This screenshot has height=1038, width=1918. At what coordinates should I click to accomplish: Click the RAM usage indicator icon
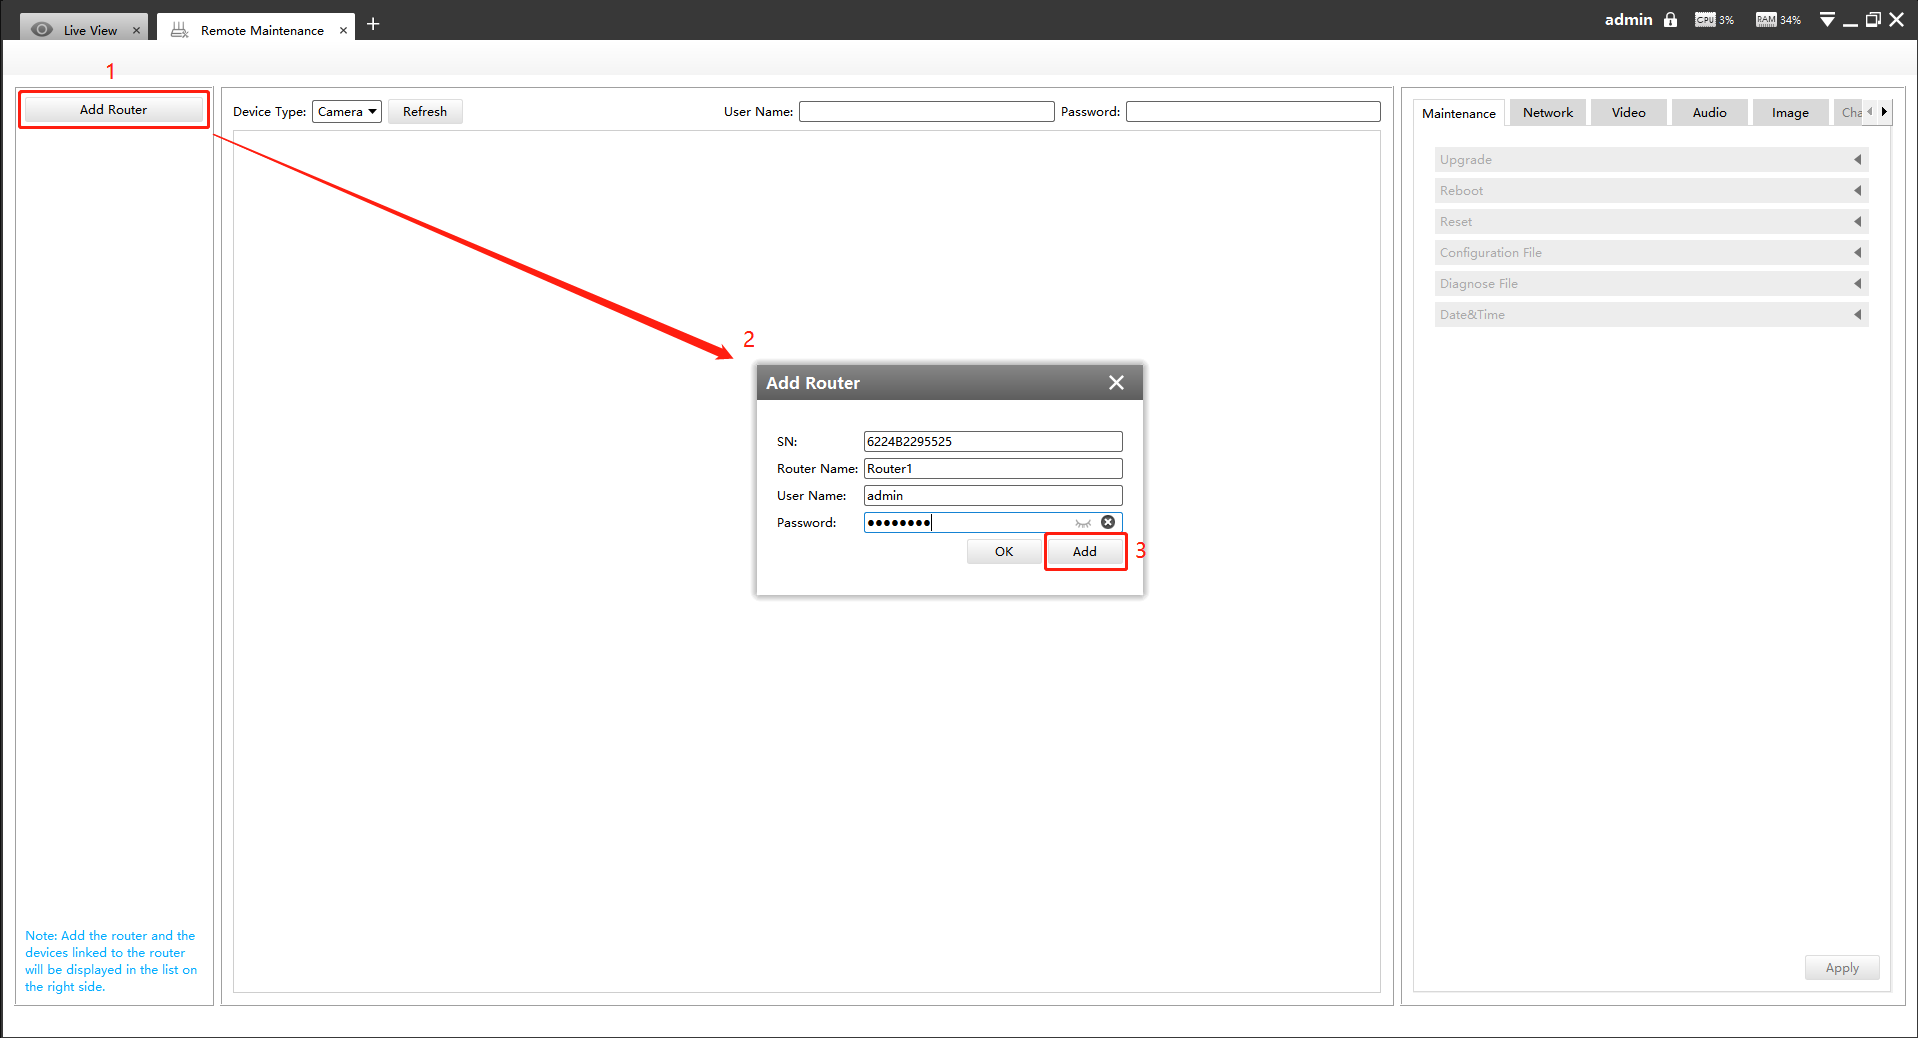tap(1766, 20)
